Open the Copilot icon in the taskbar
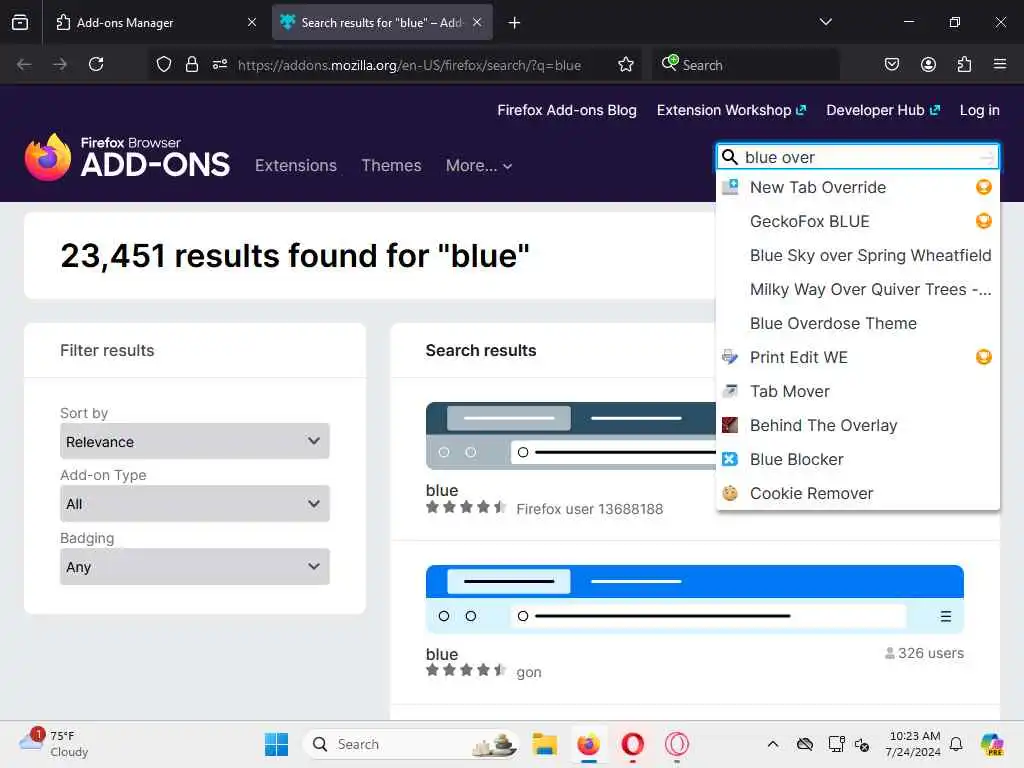This screenshot has height=768, width=1024. (x=992, y=744)
